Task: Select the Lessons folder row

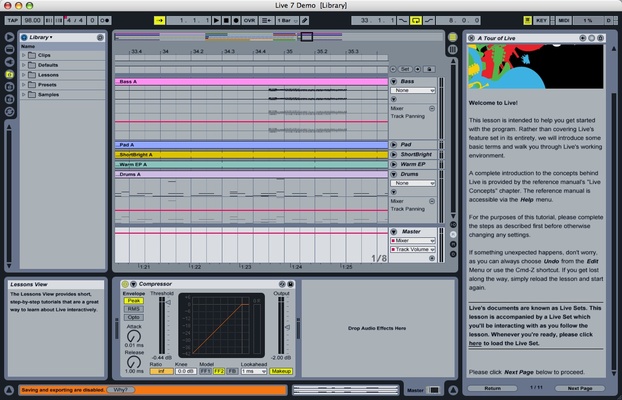Action: (x=63, y=75)
